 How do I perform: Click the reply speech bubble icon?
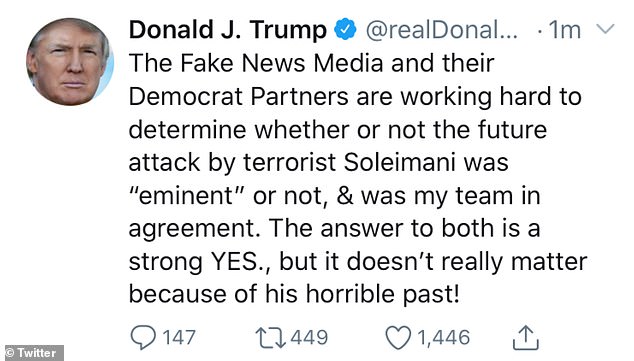143,337
